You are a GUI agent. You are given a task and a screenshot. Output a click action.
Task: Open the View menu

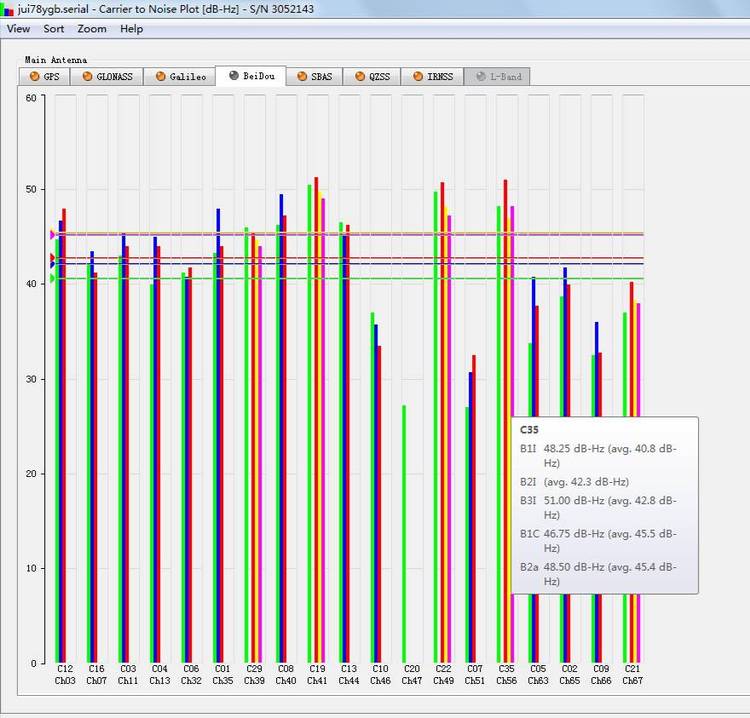coord(18,29)
